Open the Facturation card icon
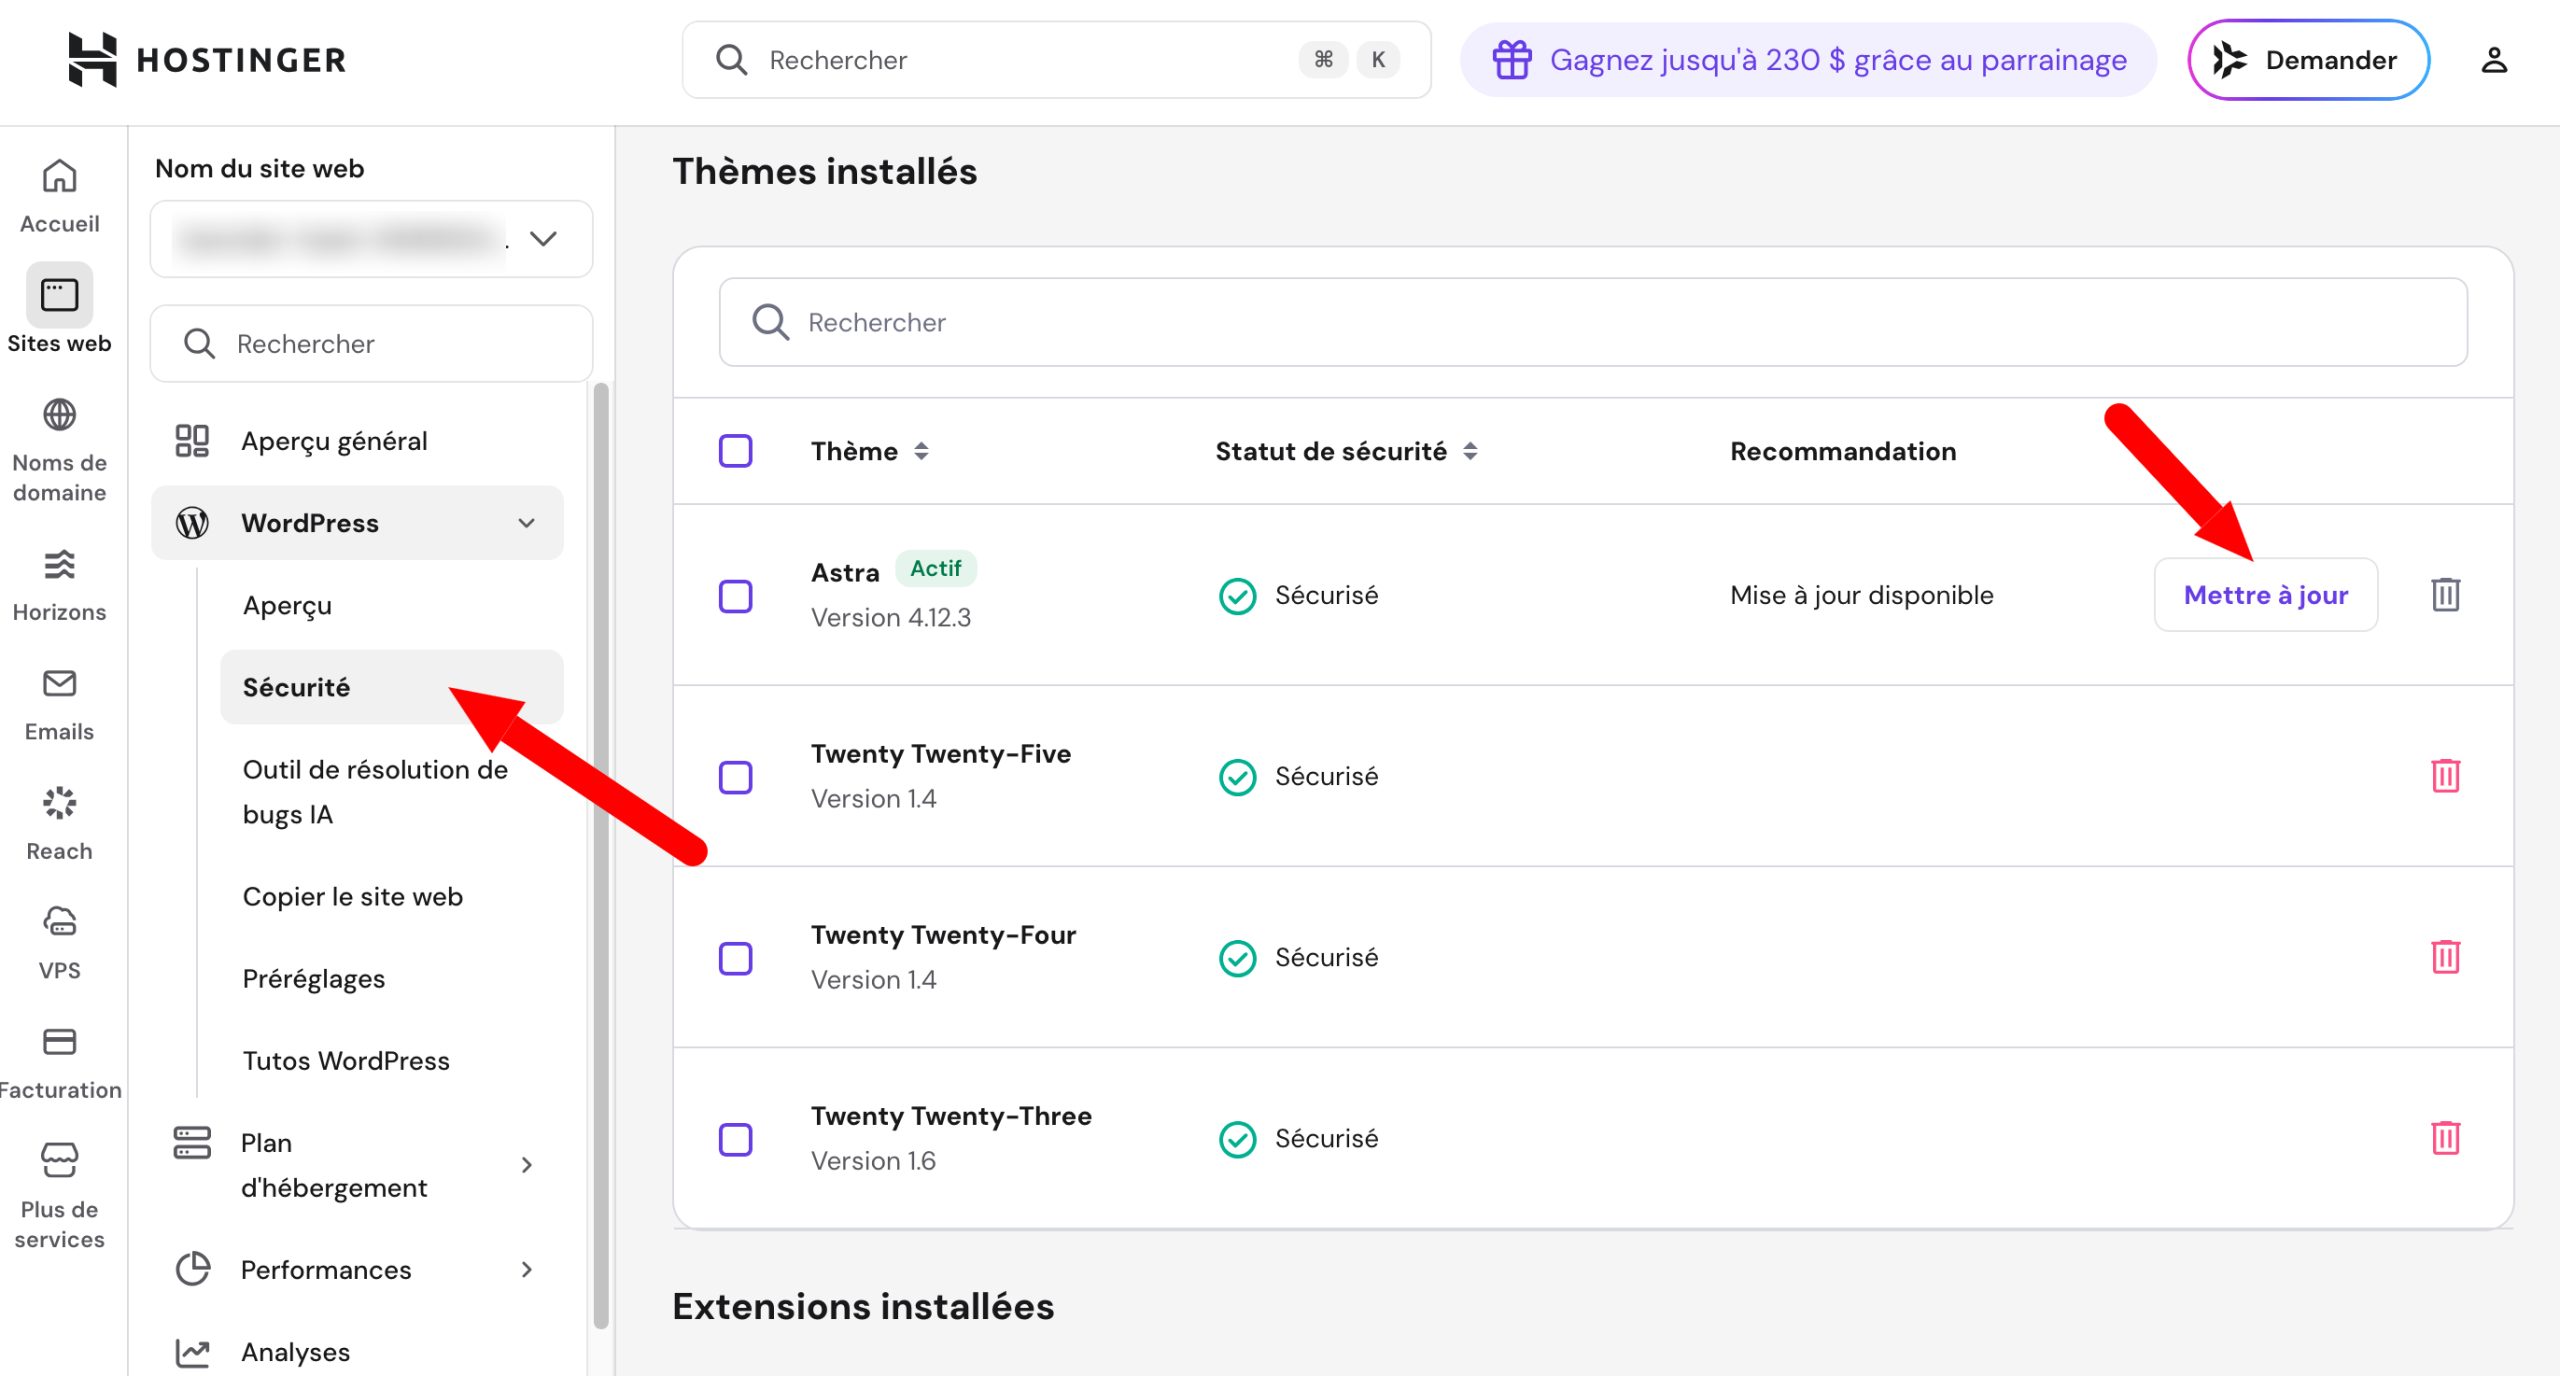The image size is (2560, 1376). click(x=59, y=1042)
